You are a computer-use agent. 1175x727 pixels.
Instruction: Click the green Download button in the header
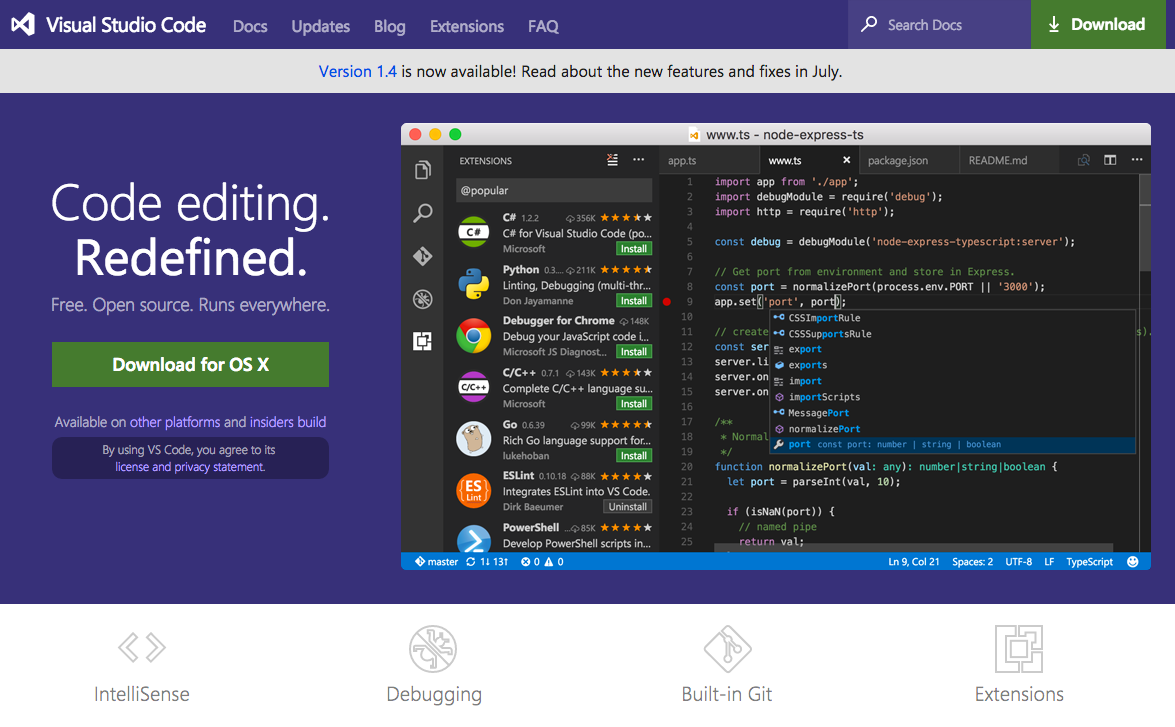[x=1099, y=25]
